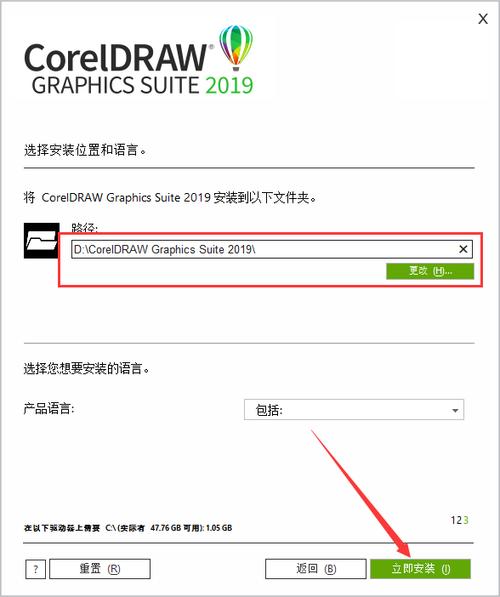This screenshot has width=500, height=597.
Task: Click the 立即安装 (I) install now button
Action: pyautogui.click(x=420, y=569)
